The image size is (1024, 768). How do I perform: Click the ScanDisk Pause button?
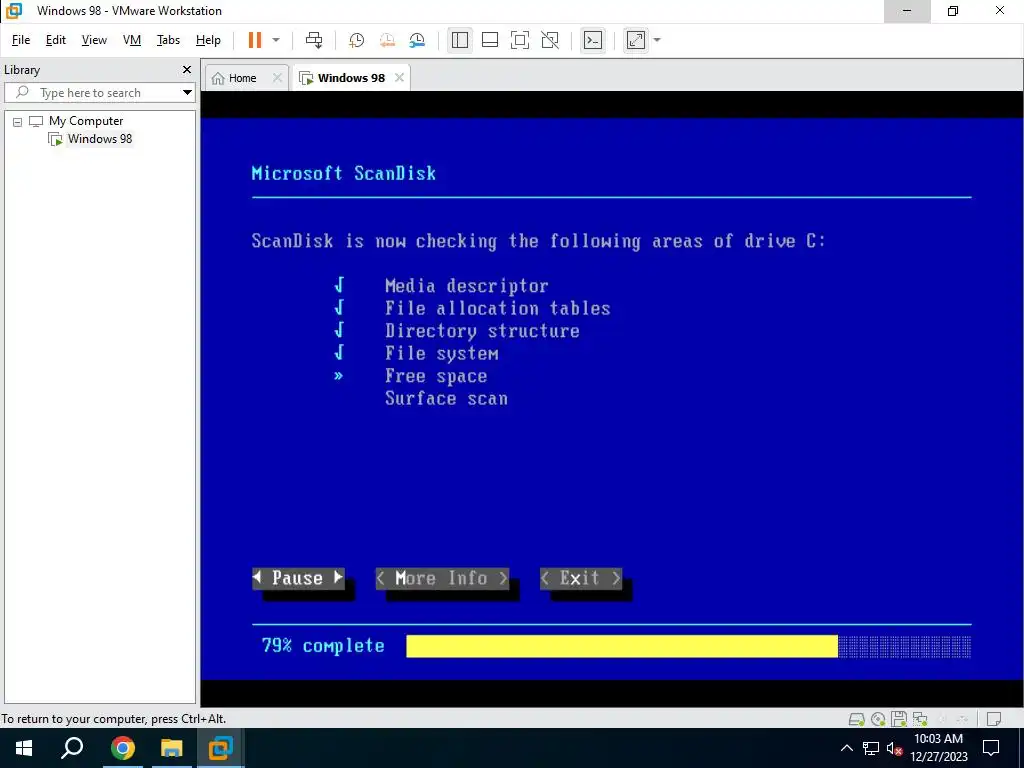pos(298,578)
